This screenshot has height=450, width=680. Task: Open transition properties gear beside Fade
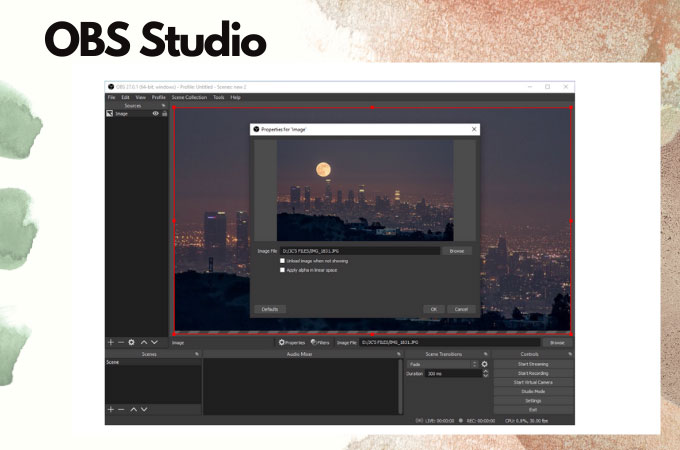485,364
